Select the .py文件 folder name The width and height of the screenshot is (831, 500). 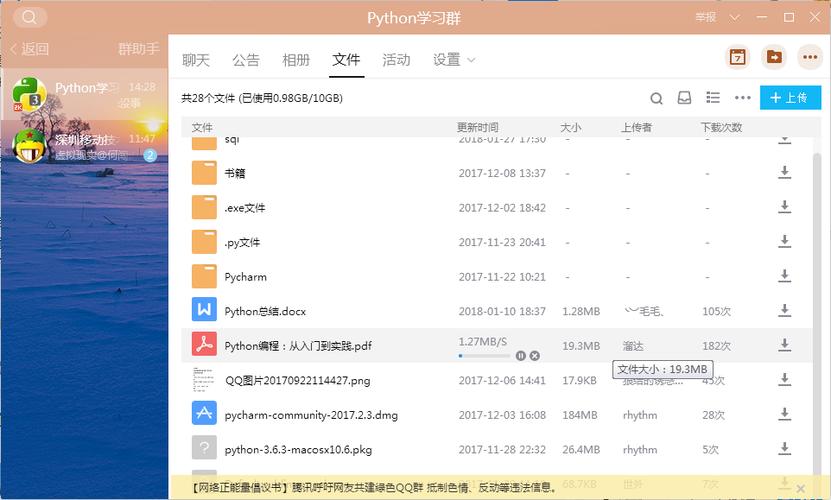(242, 242)
